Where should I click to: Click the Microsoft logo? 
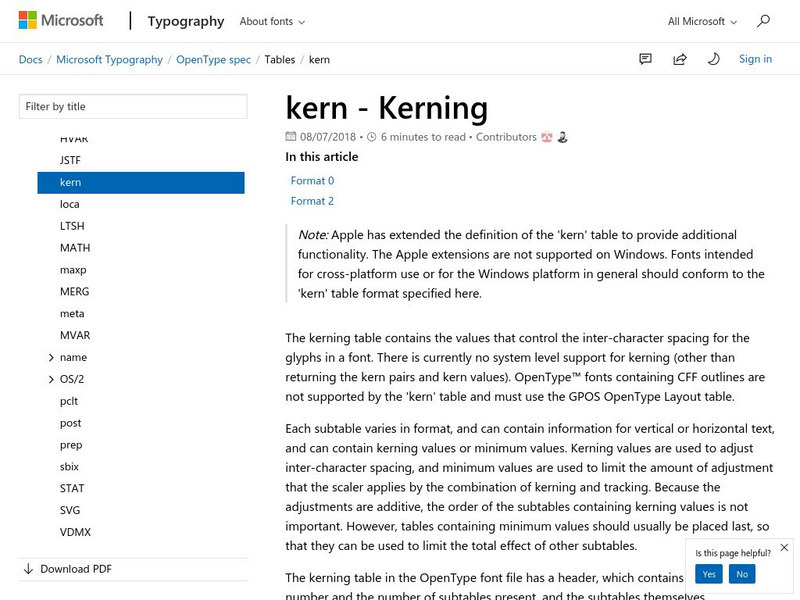(x=60, y=20)
